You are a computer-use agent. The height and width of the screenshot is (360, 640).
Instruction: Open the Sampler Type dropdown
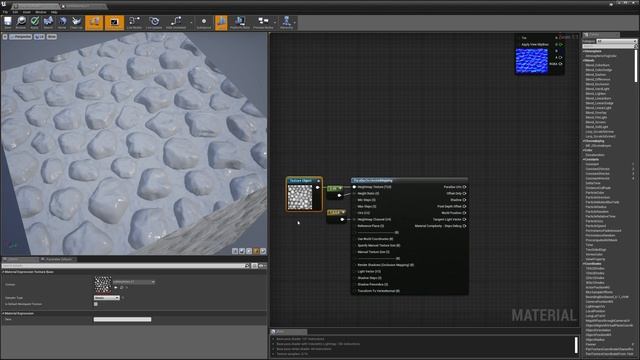(107, 298)
